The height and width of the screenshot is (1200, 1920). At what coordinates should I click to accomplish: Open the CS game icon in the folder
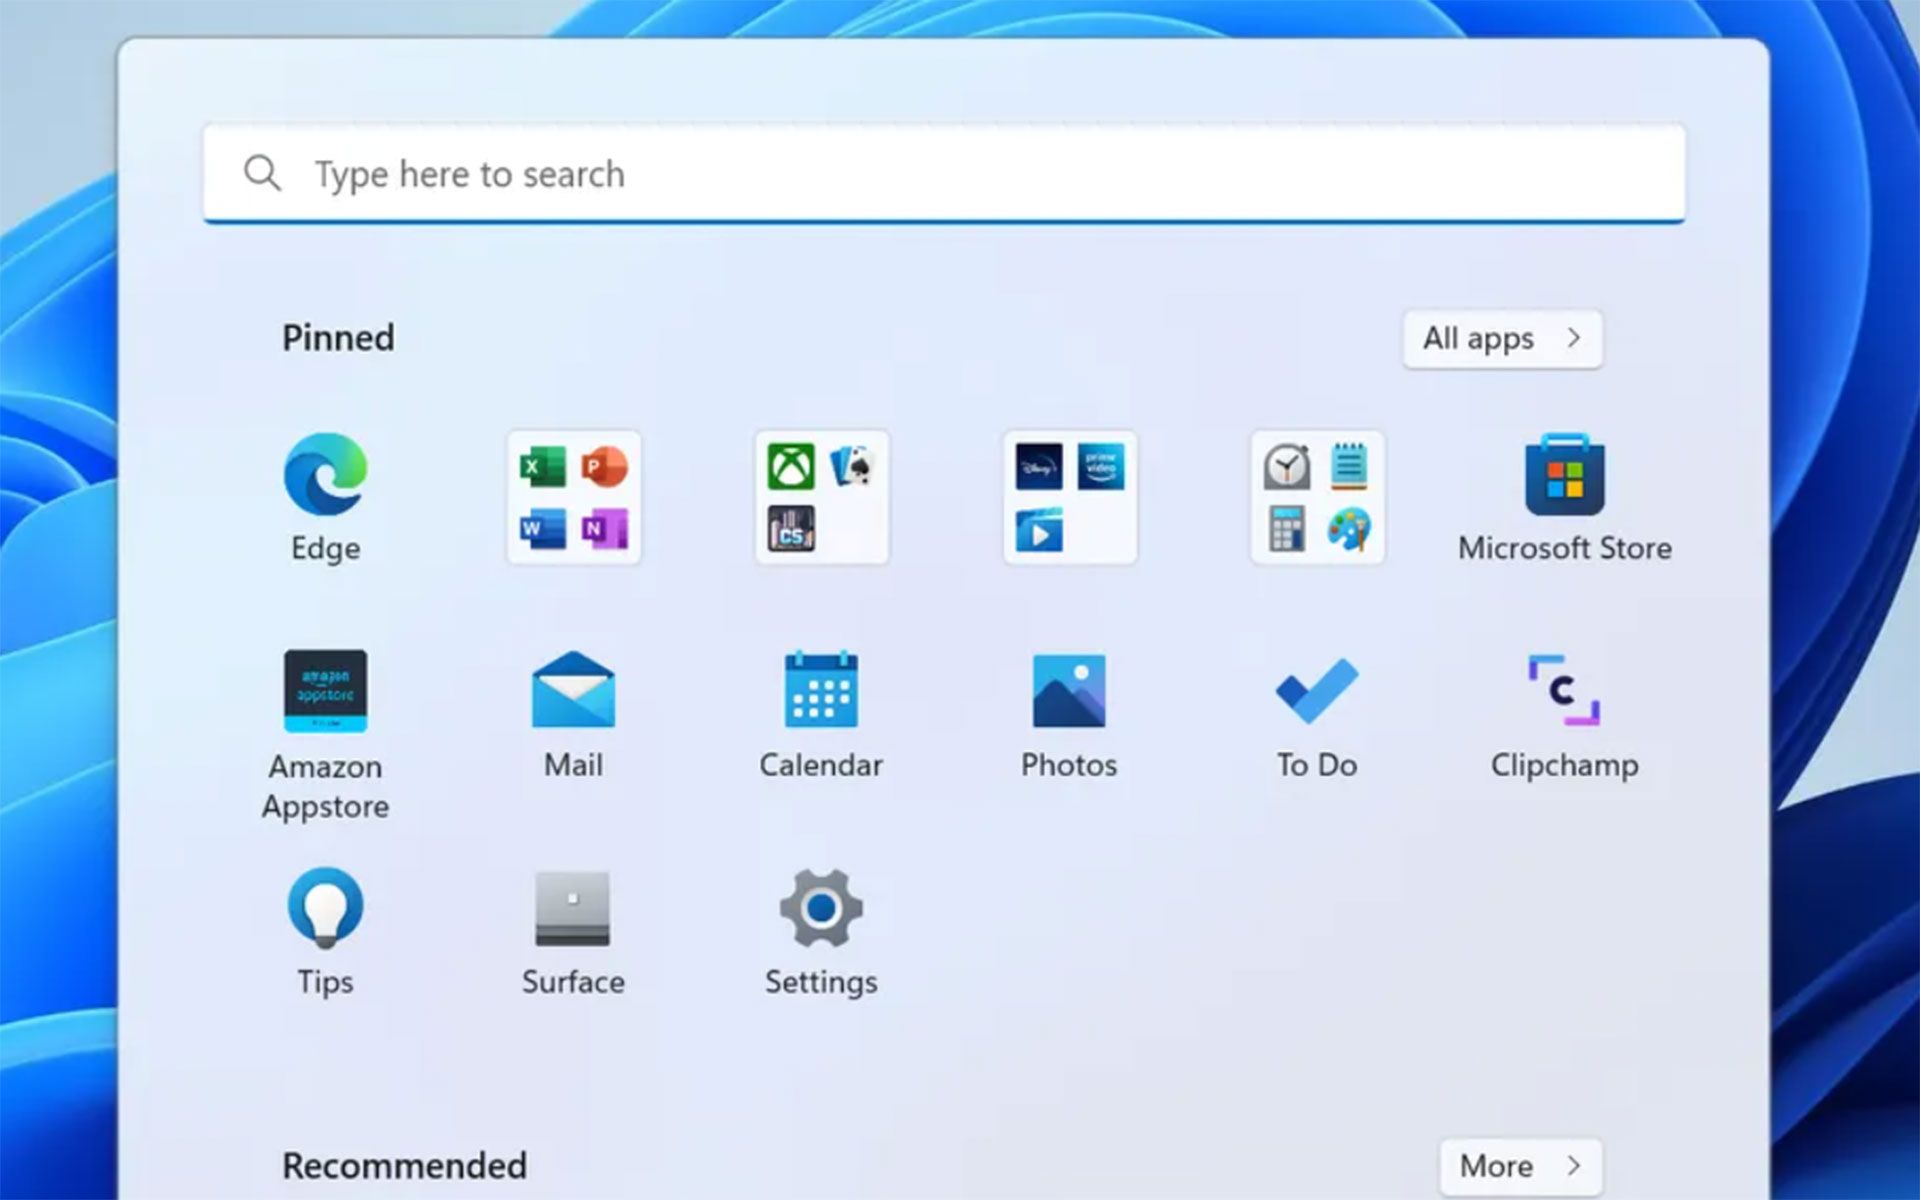(791, 529)
